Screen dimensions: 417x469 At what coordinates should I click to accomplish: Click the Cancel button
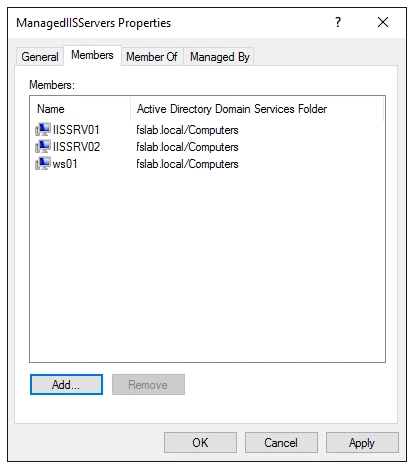pyautogui.click(x=281, y=443)
